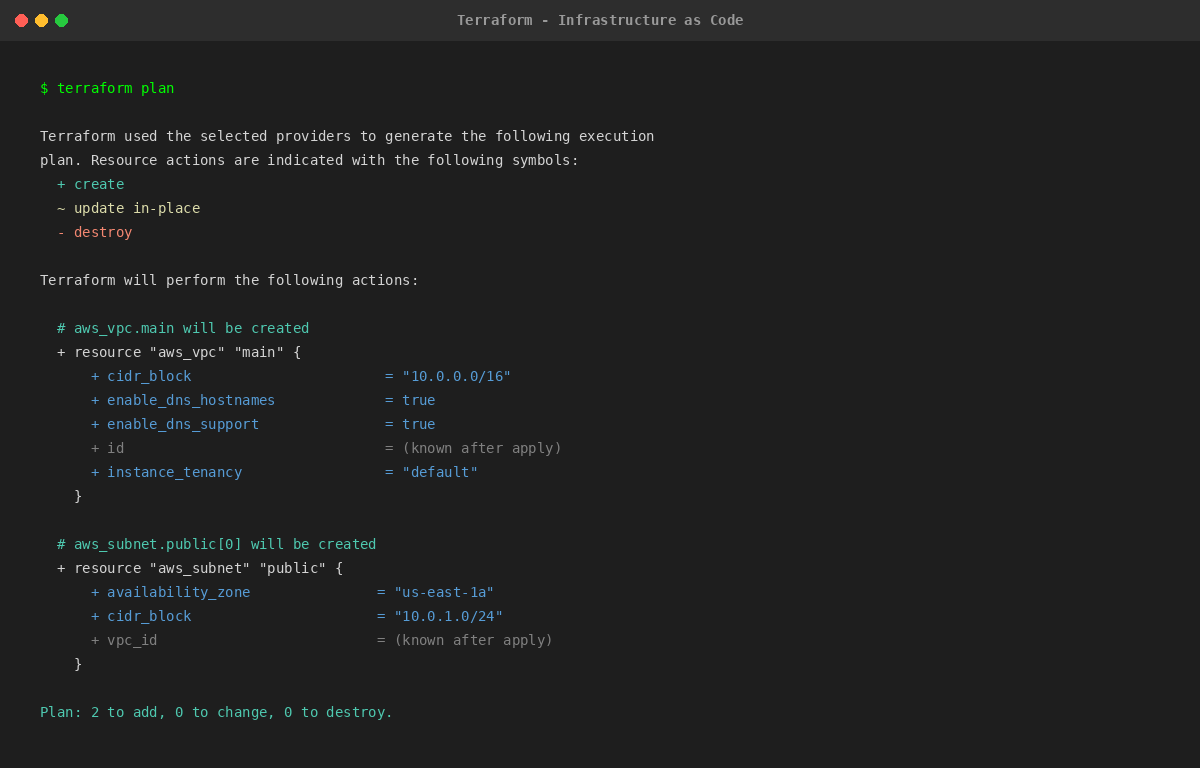
Task: Click the + sign before cidr_block attribute
Action: pyautogui.click(x=93, y=375)
